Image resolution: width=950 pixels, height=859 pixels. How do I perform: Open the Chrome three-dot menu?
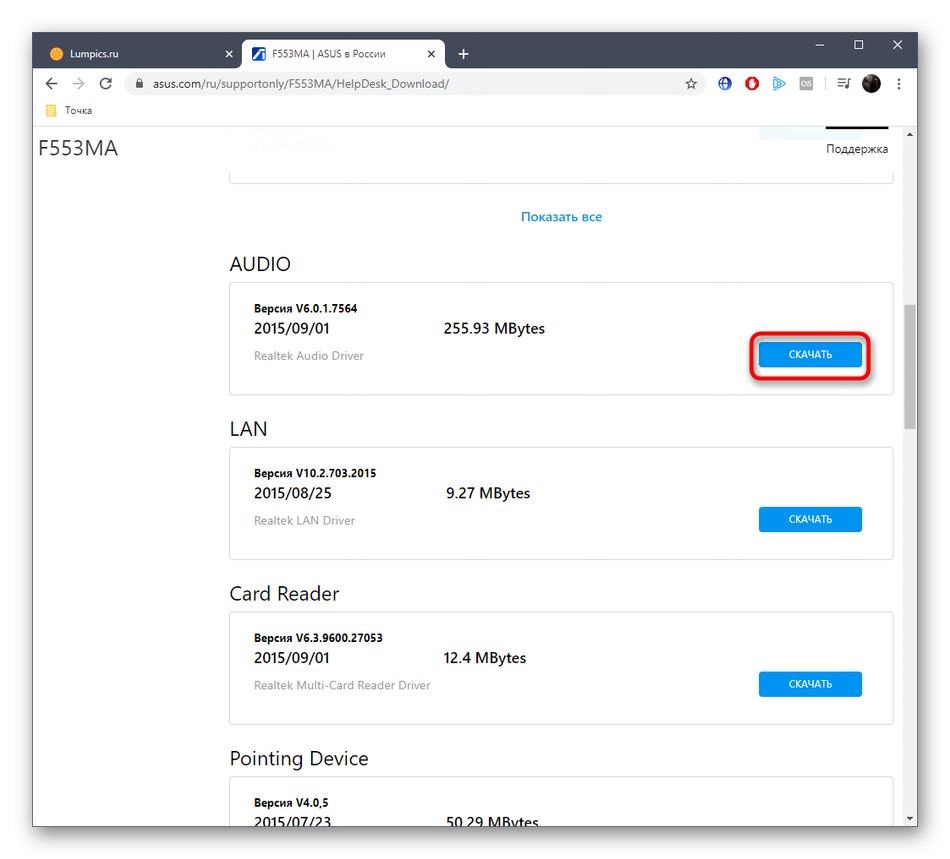899,84
